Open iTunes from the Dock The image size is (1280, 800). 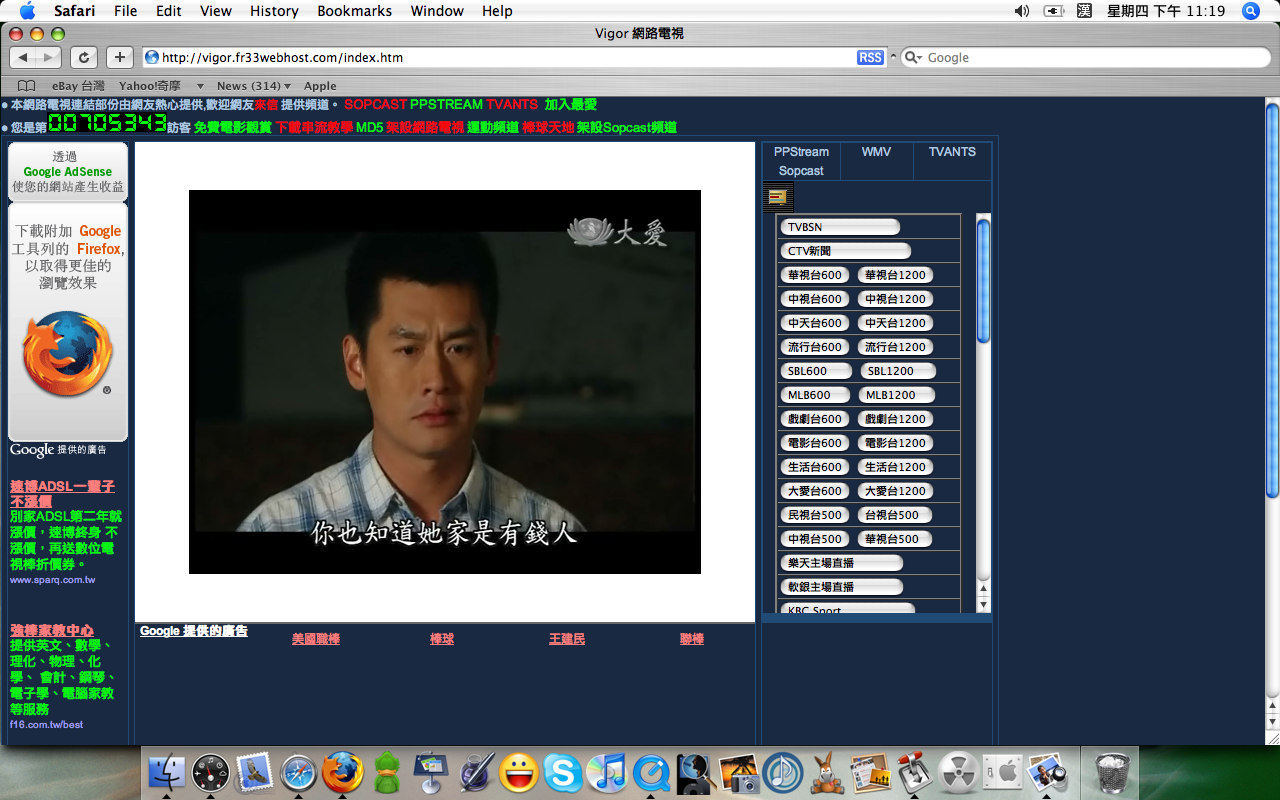pyautogui.click(x=606, y=773)
